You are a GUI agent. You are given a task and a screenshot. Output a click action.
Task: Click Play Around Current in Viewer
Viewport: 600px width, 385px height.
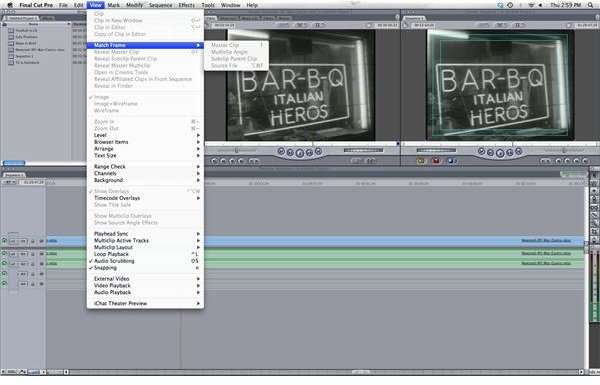pos(309,153)
